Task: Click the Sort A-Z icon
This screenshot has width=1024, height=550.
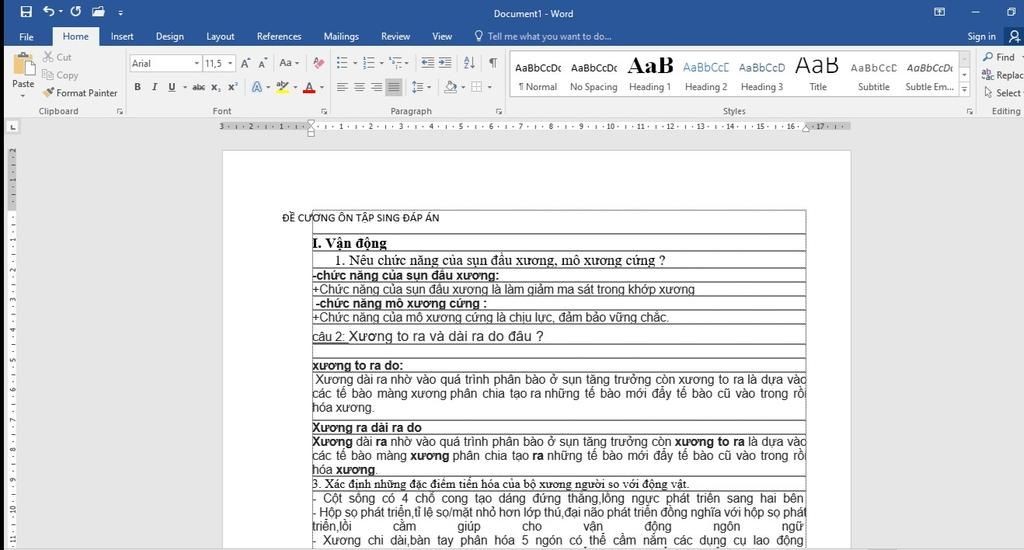Action: (x=469, y=63)
